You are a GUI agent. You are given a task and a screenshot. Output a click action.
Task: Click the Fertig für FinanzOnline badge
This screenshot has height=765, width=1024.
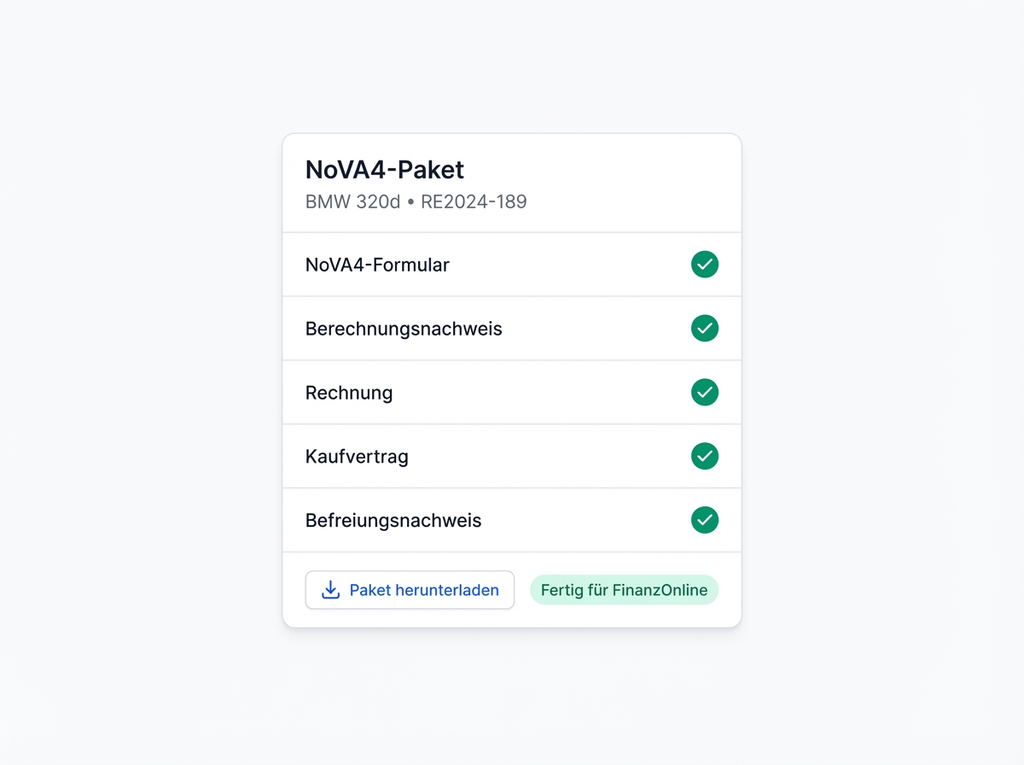[624, 590]
